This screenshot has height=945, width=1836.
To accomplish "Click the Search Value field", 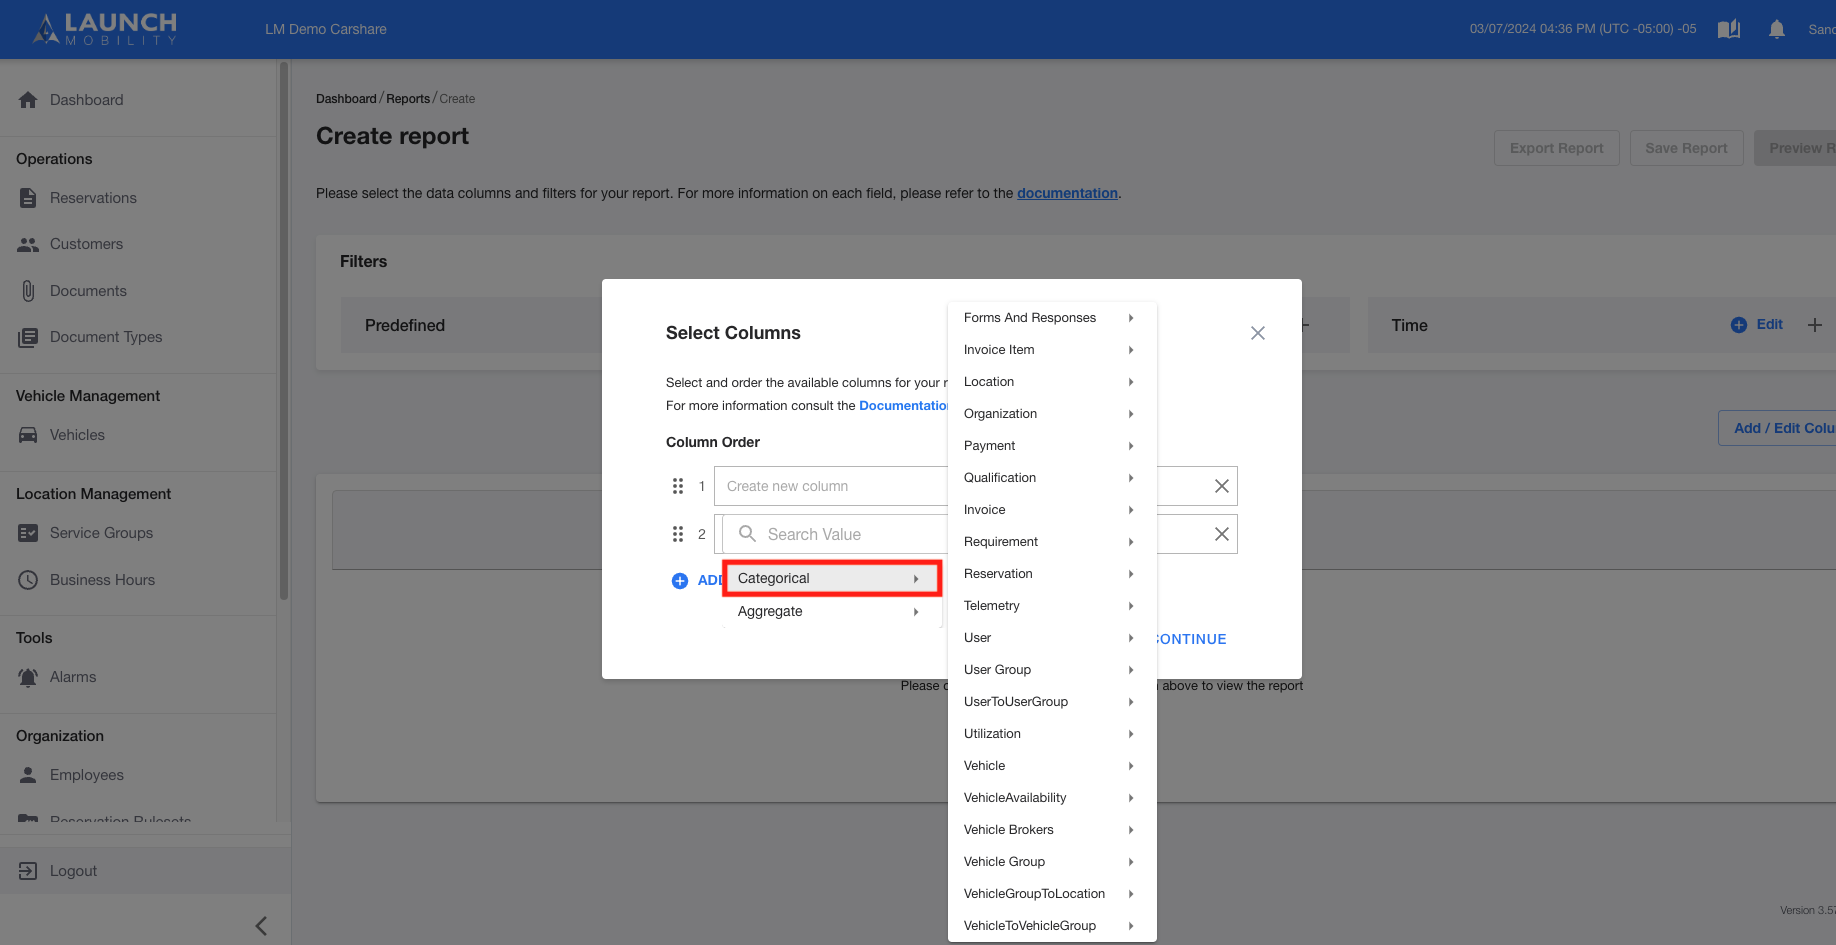I will (x=835, y=534).
